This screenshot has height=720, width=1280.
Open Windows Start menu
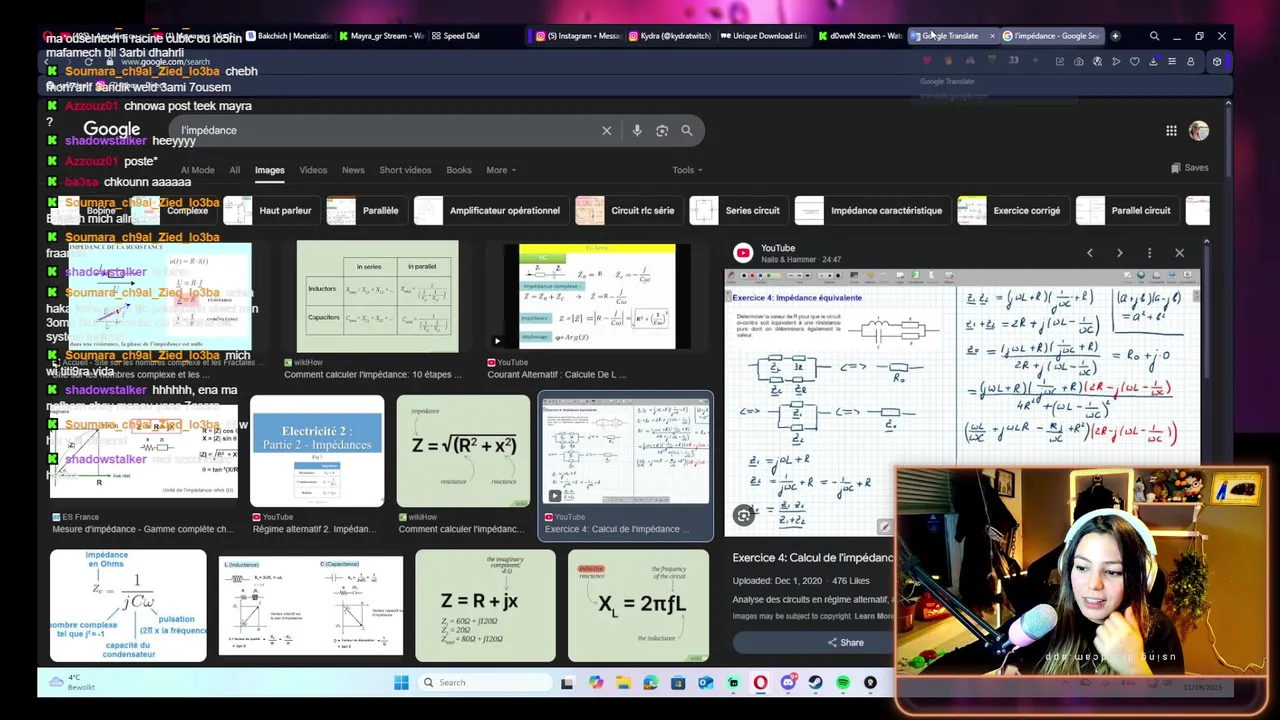tap(401, 682)
